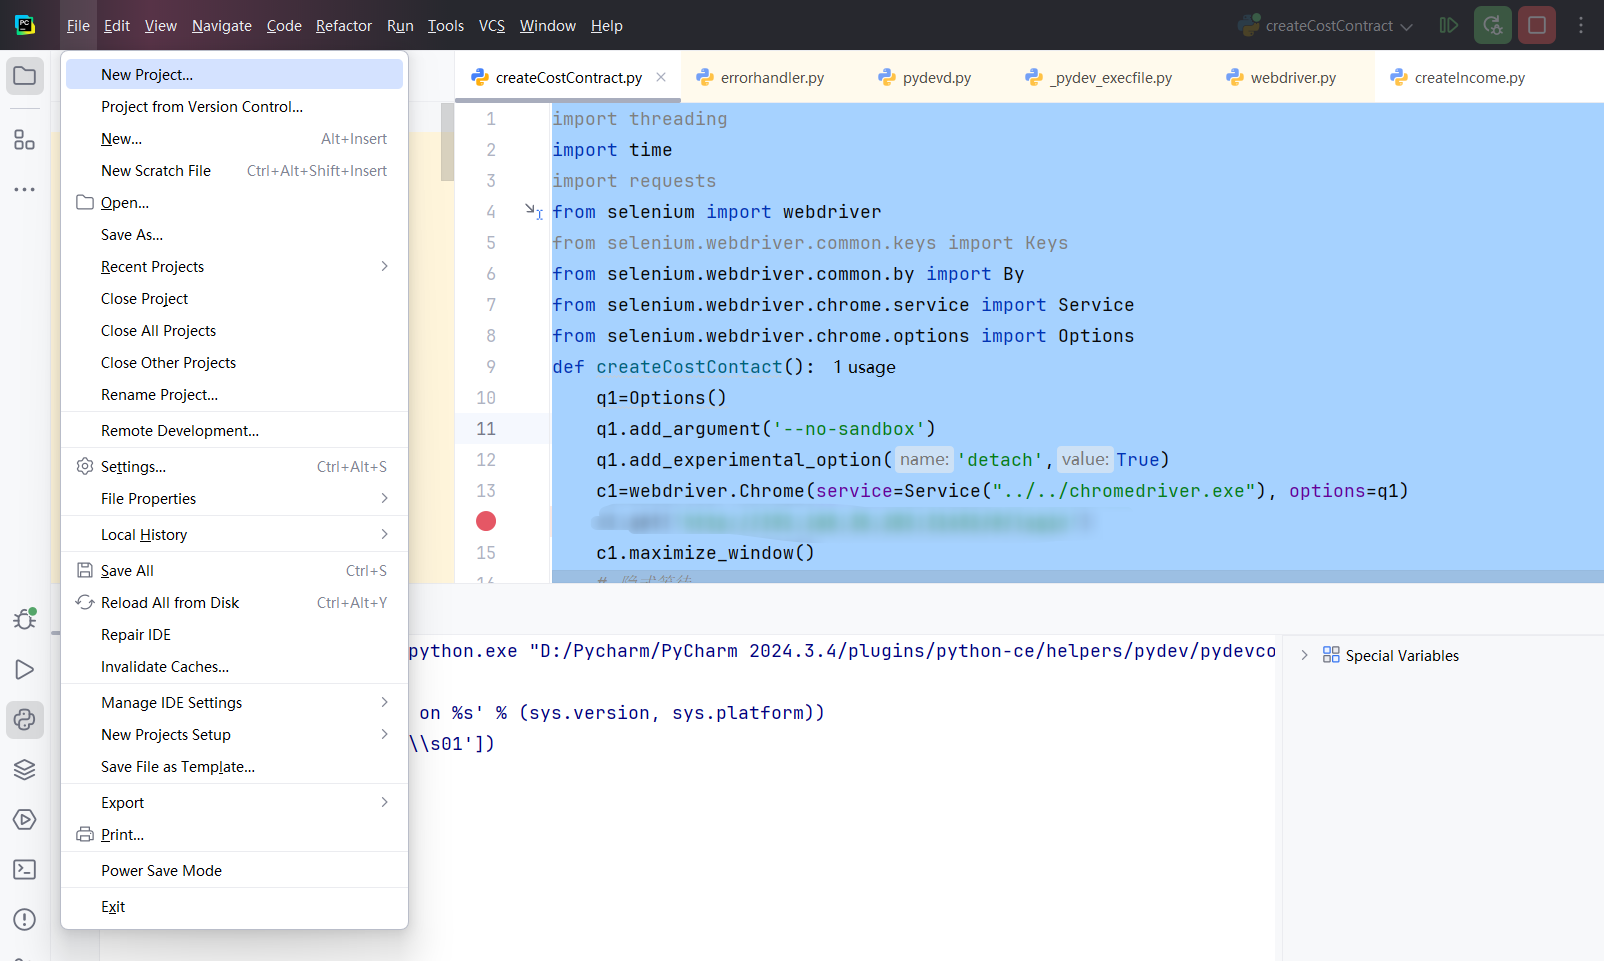The image size is (1604, 961).
Task: Open the Terminal tool window icon
Action: [25, 870]
